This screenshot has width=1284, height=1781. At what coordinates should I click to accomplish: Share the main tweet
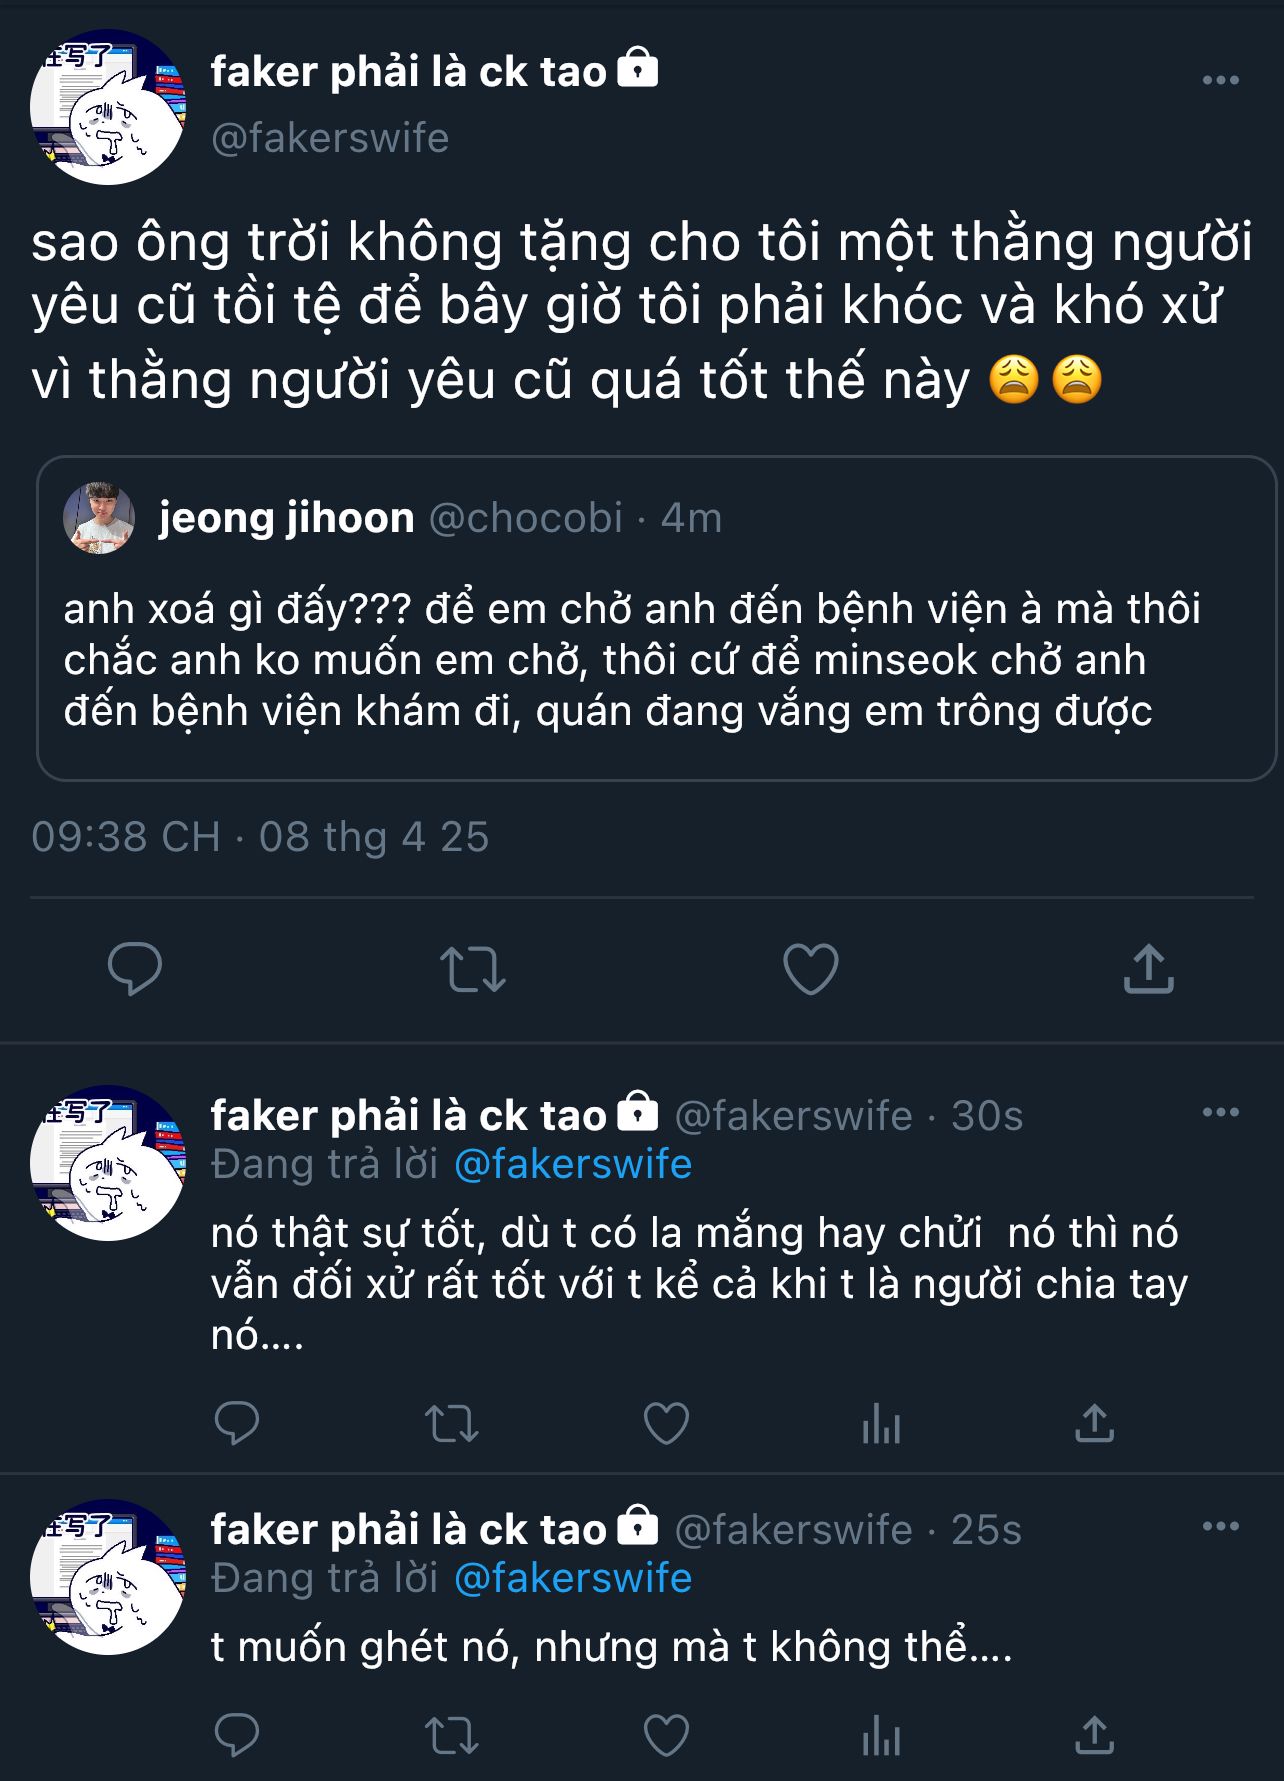point(1148,968)
